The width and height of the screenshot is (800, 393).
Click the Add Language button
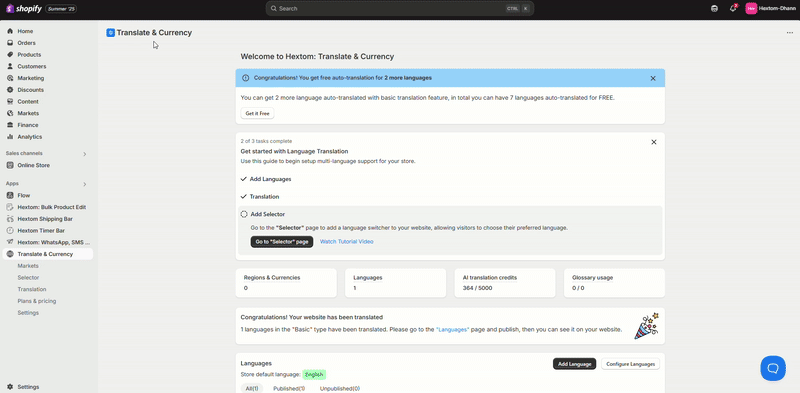(574, 364)
